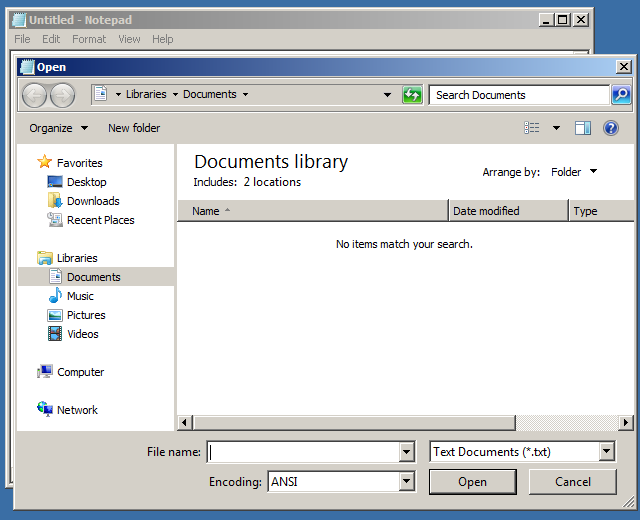Sort by the Name column header

click(313, 211)
